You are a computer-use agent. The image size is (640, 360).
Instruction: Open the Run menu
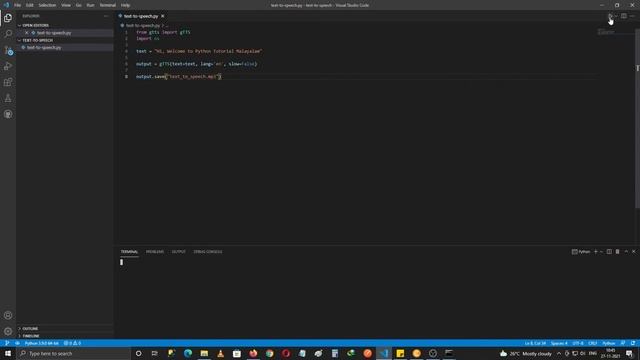90,5
